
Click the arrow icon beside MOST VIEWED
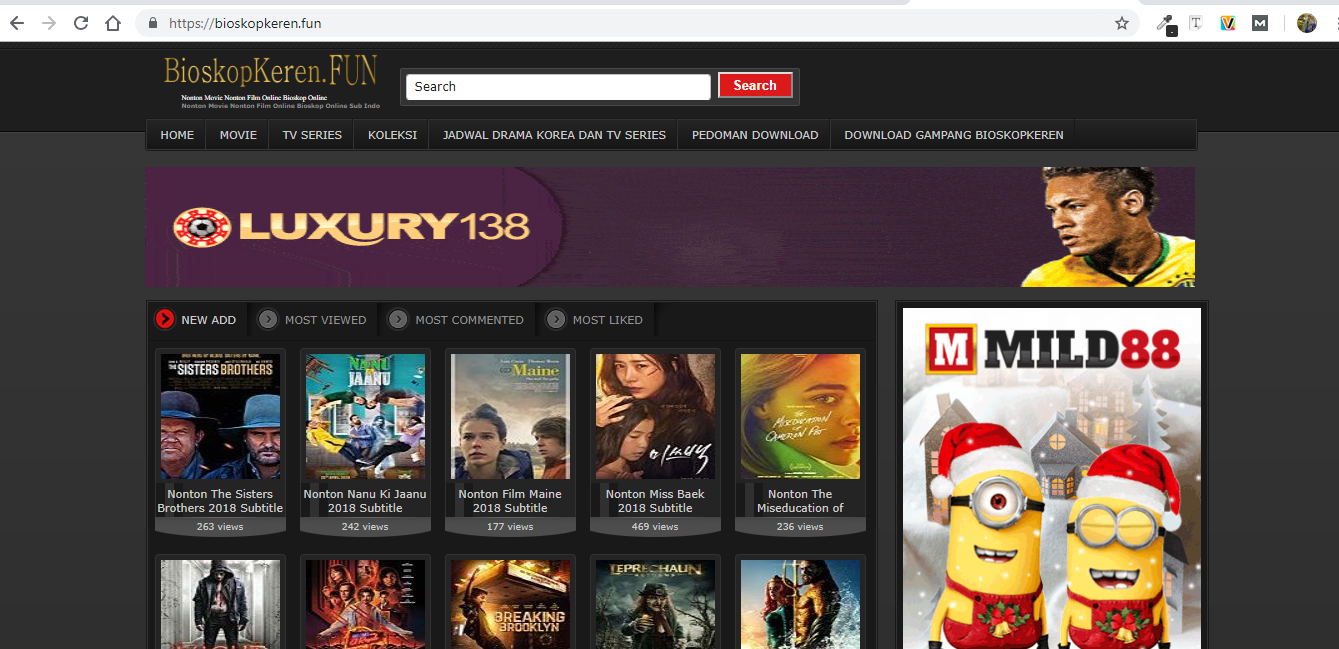[268, 319]
